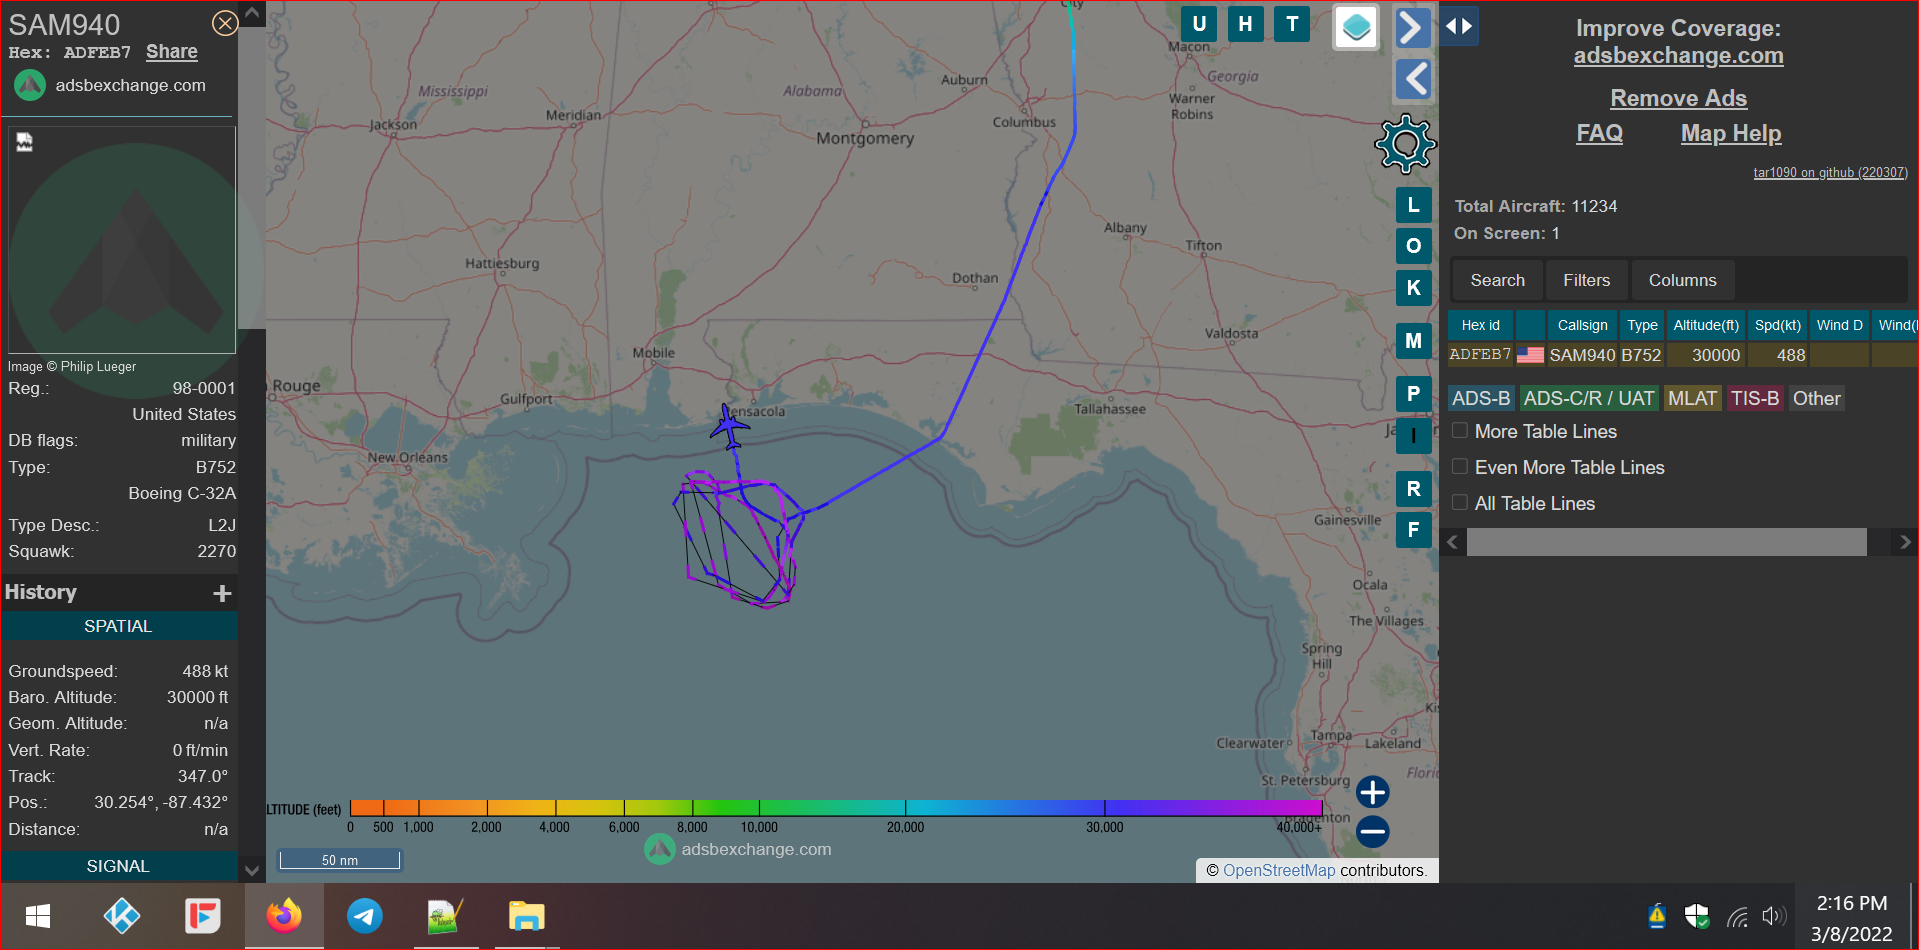
Task: Click table horizontal scrollbar right arrow
Action: pos(1905,542)
